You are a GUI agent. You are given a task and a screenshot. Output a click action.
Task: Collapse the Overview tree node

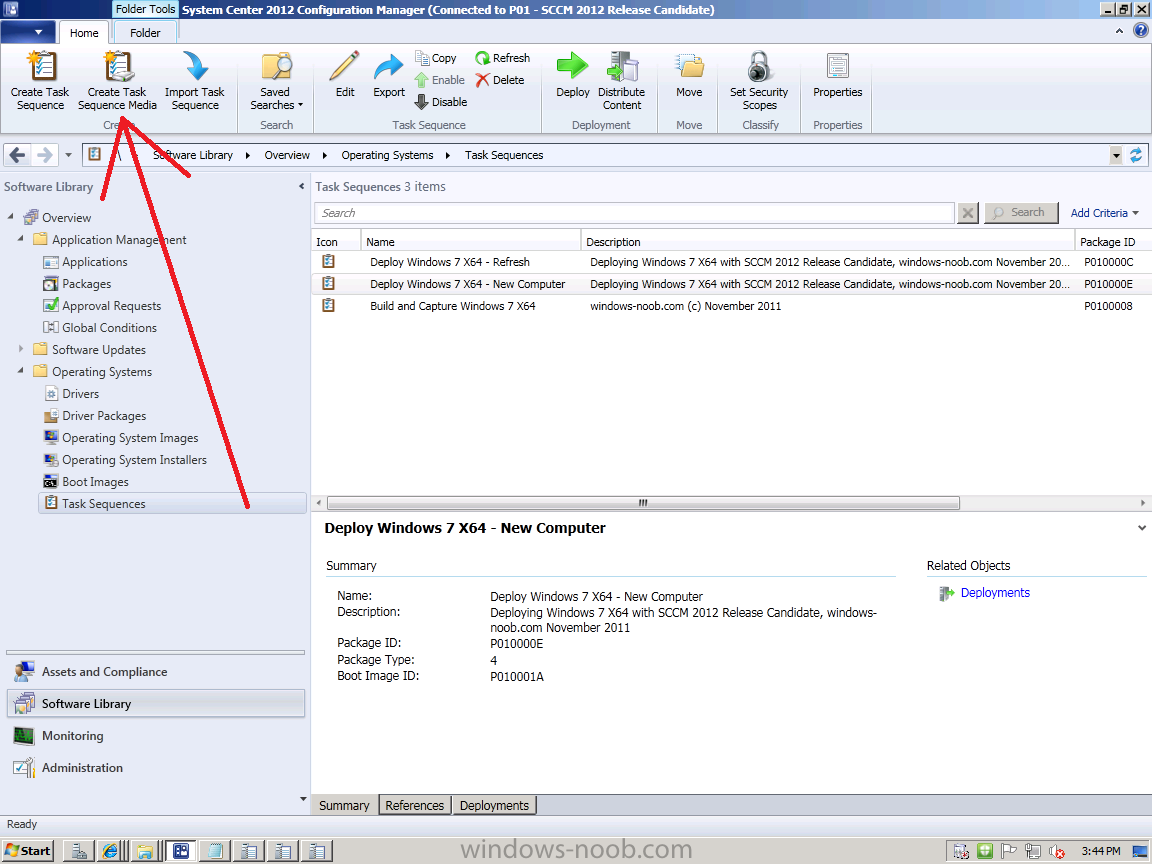10,217
